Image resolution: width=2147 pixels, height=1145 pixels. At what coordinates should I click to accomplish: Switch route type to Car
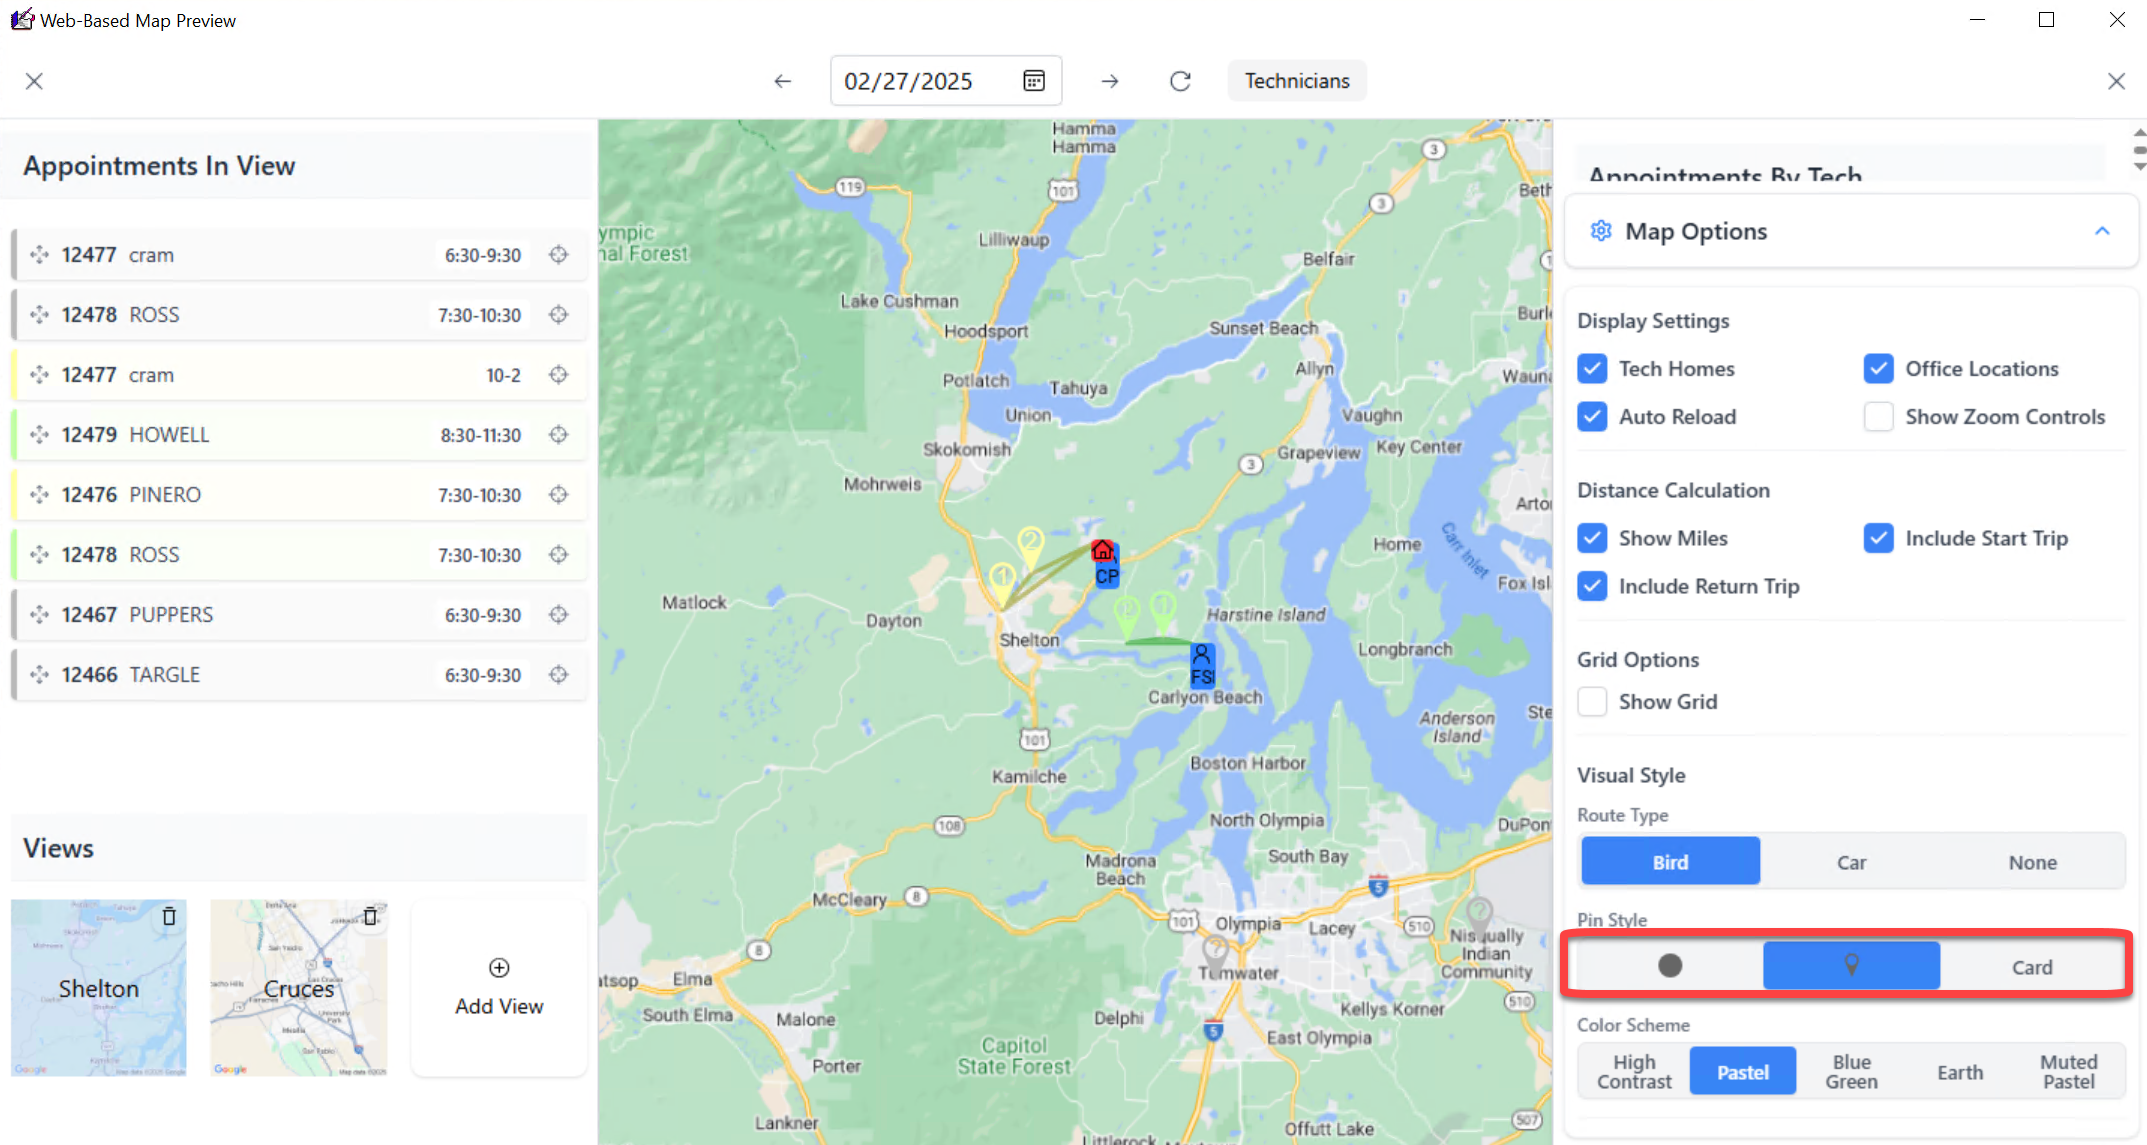tap(1851, 862)
